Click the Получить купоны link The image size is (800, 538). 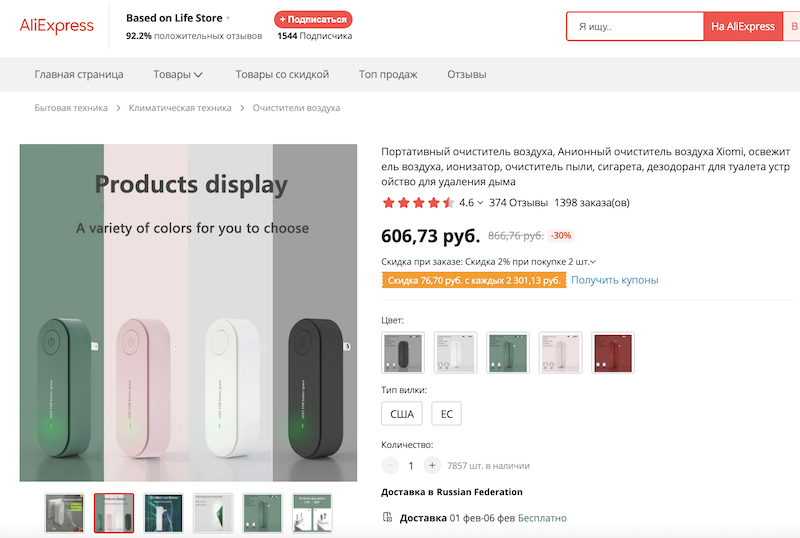(614, 280)
